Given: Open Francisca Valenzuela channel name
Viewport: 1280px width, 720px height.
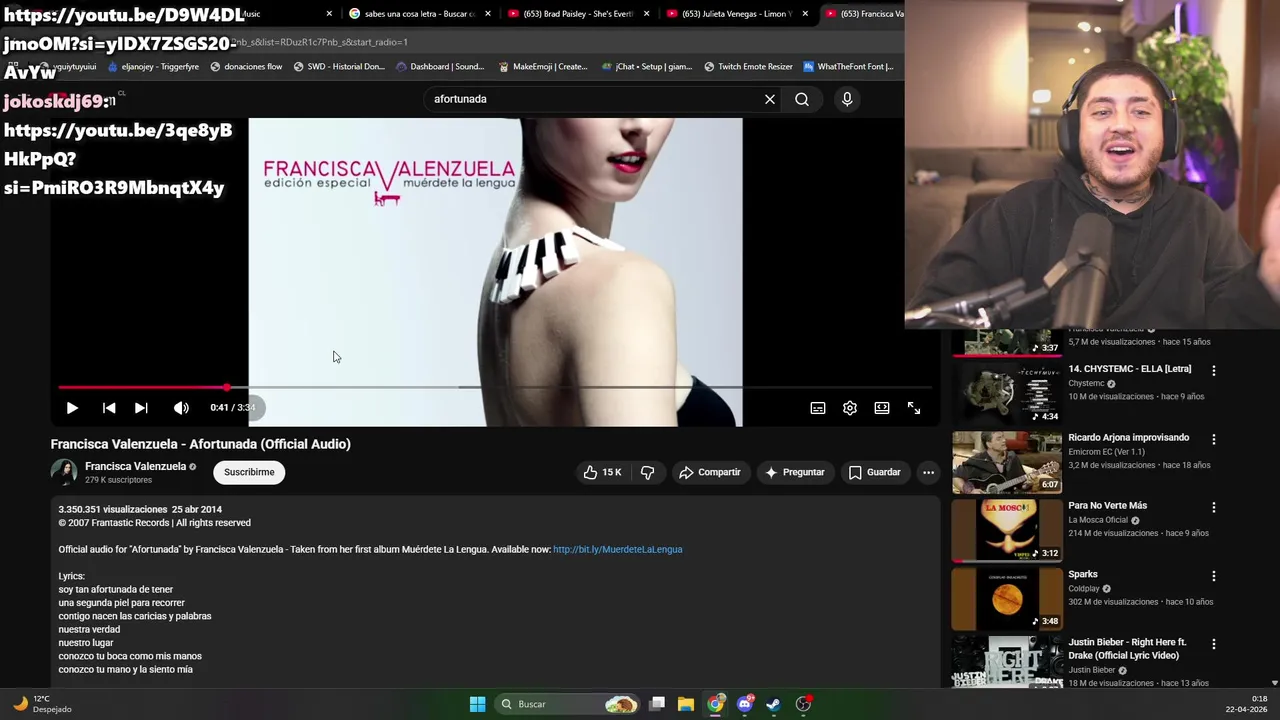Looking at the screenshot, I should [x=135, y=466].
